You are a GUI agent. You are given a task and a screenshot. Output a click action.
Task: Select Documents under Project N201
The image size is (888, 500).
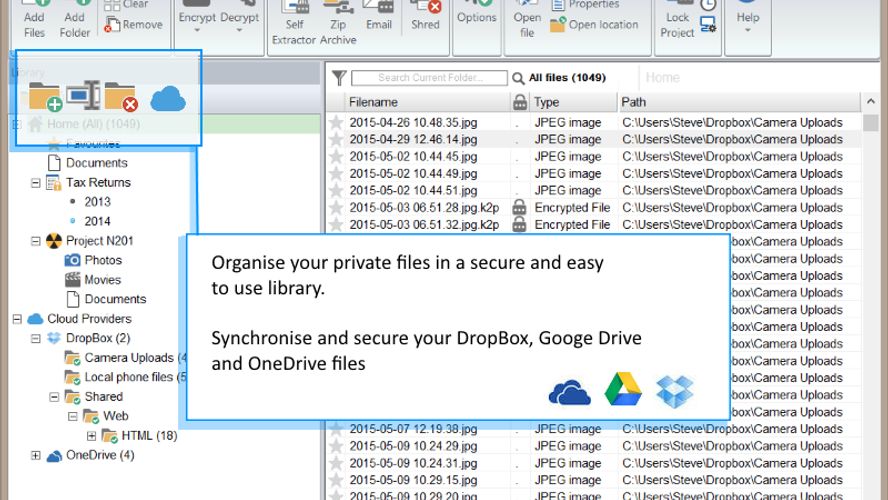115,299
